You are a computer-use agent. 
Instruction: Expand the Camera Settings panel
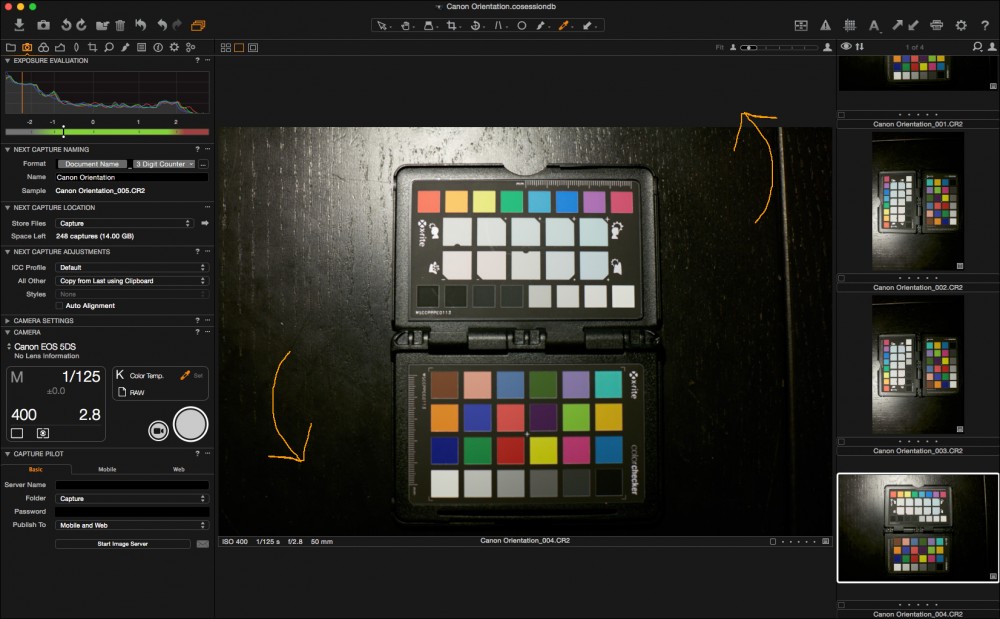pyautogui.click(x=8, y=321)
